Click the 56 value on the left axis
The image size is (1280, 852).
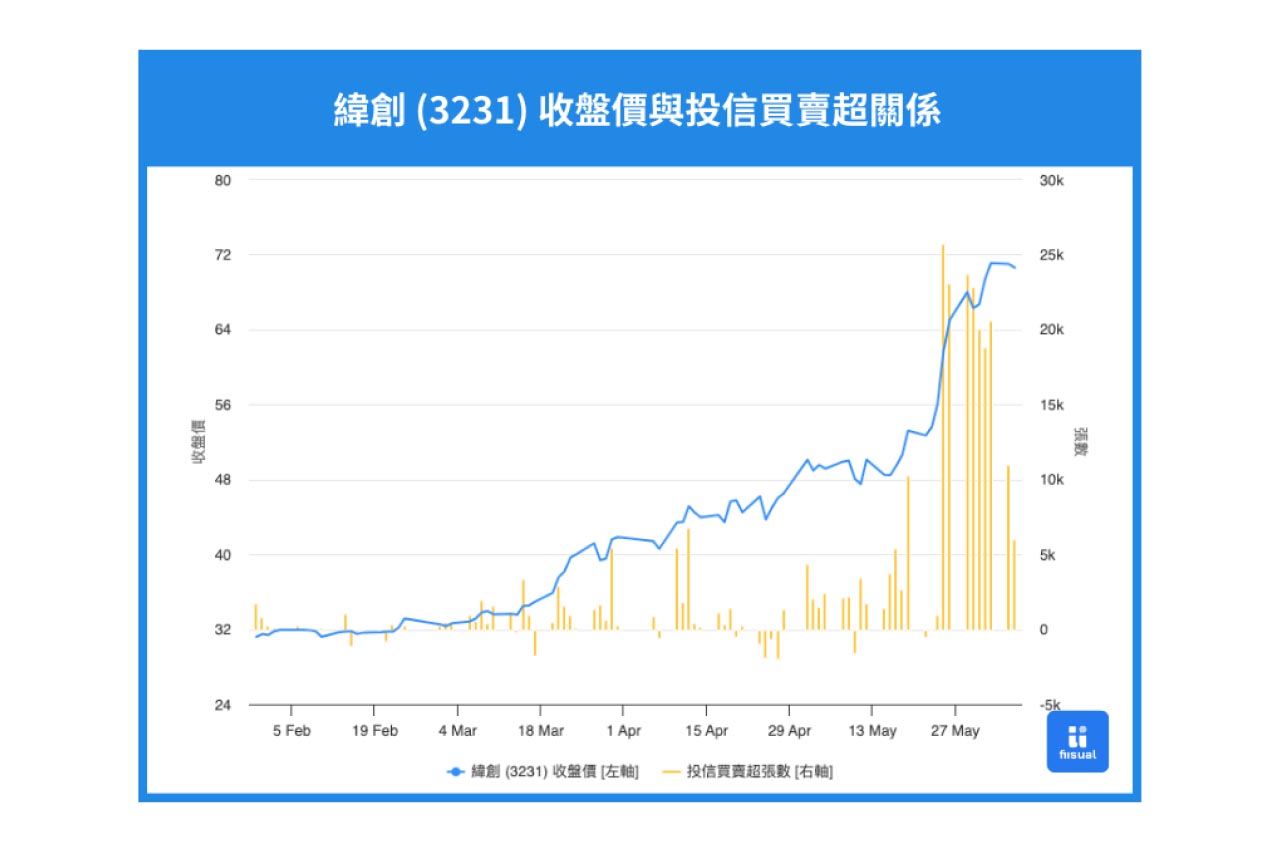click(222, 405)
